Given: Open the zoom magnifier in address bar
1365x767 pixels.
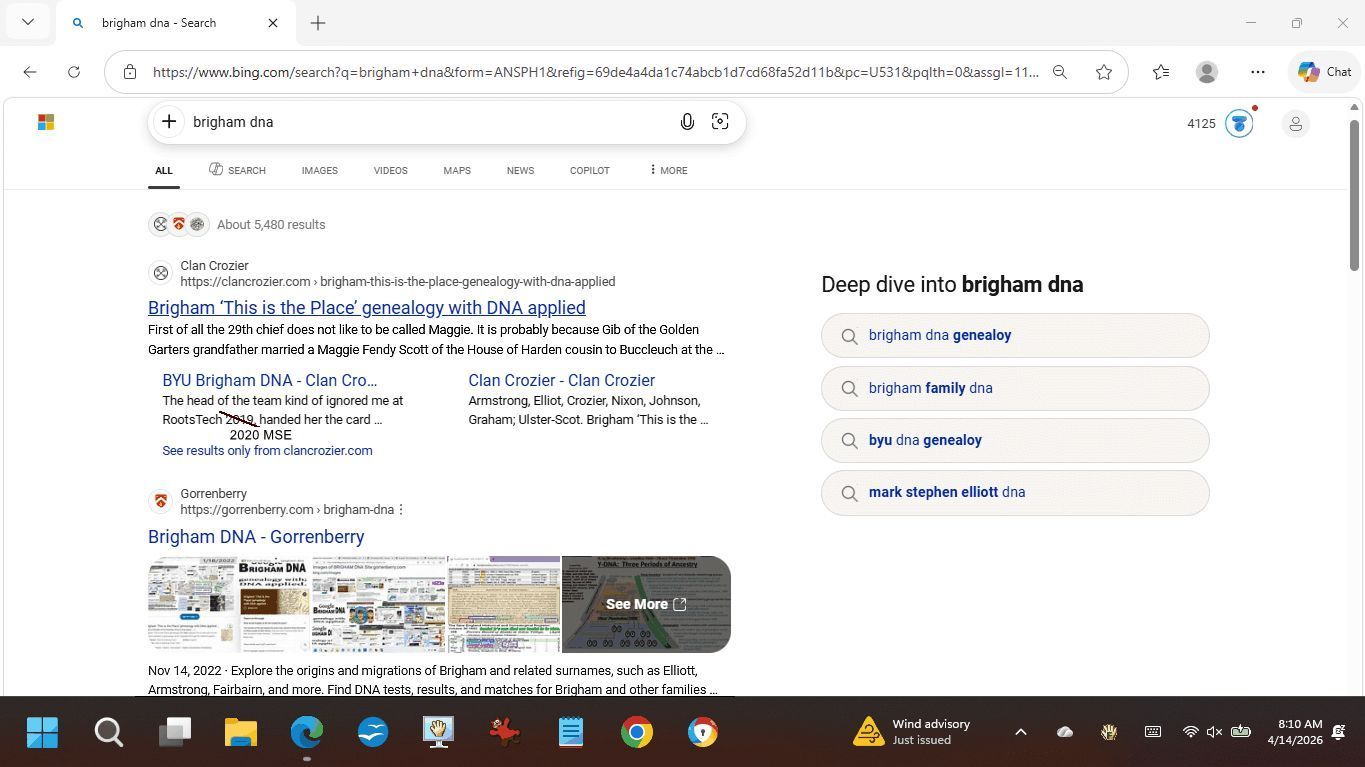Looking at the screenshot, I should point(1060,72).
